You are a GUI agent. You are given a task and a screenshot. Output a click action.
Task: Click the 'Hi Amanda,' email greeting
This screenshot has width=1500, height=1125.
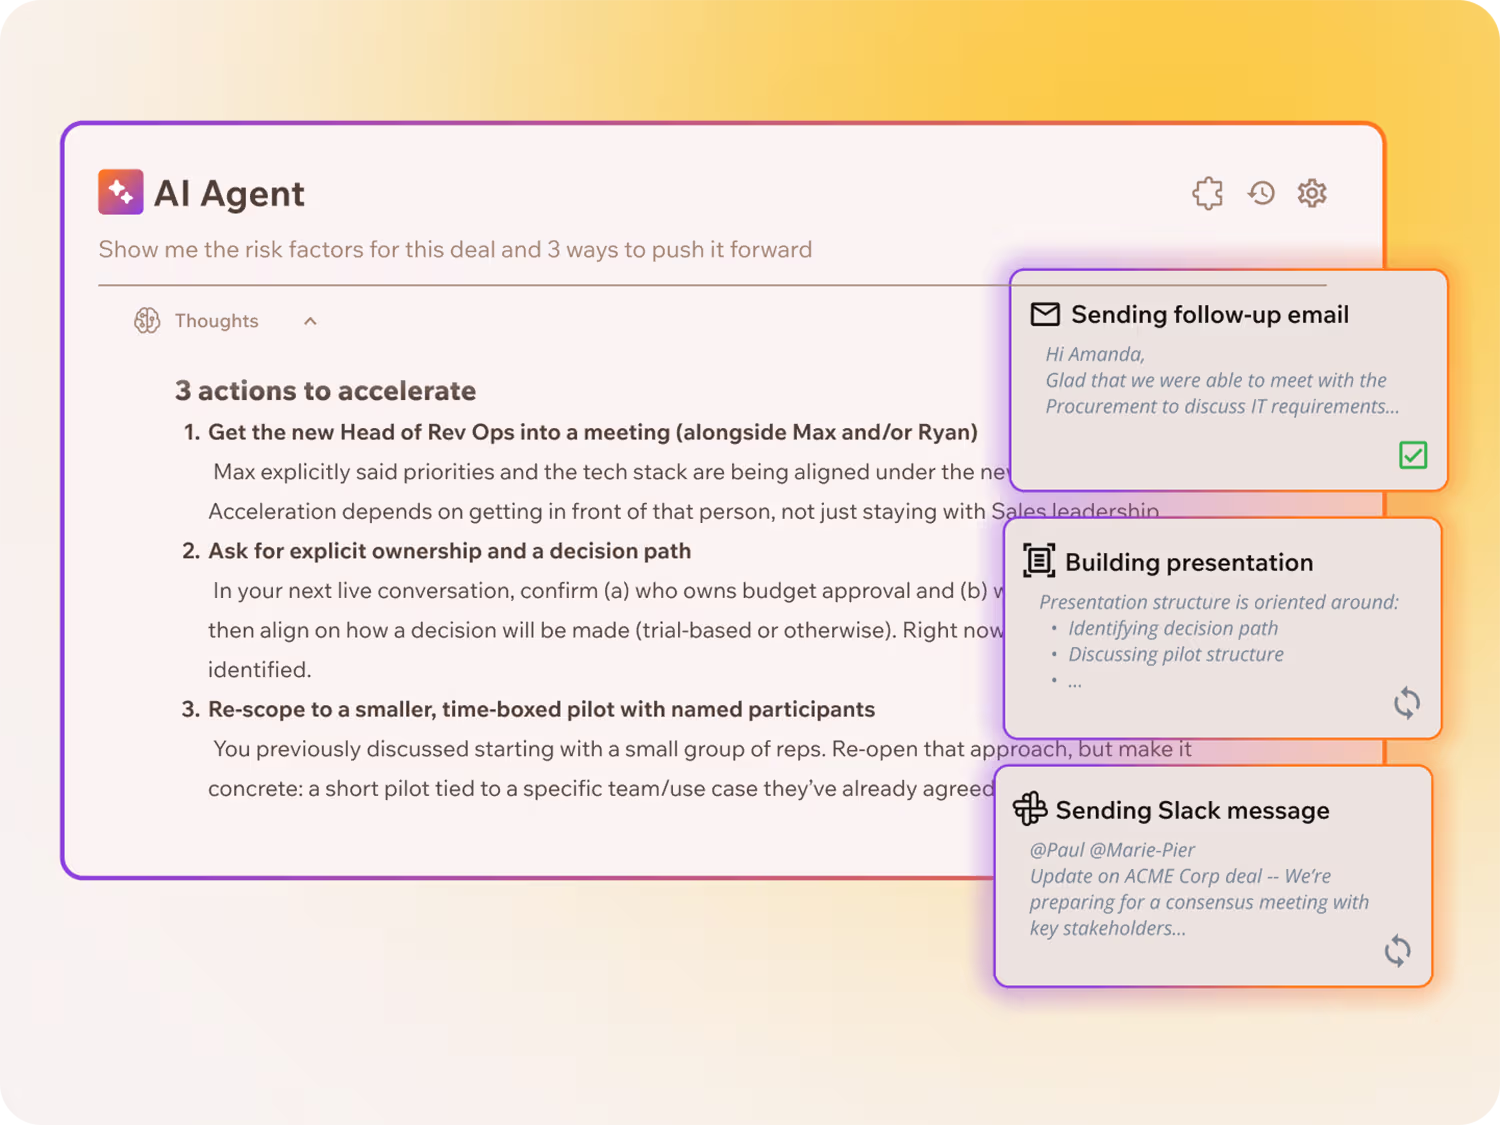coord(1095,354)
